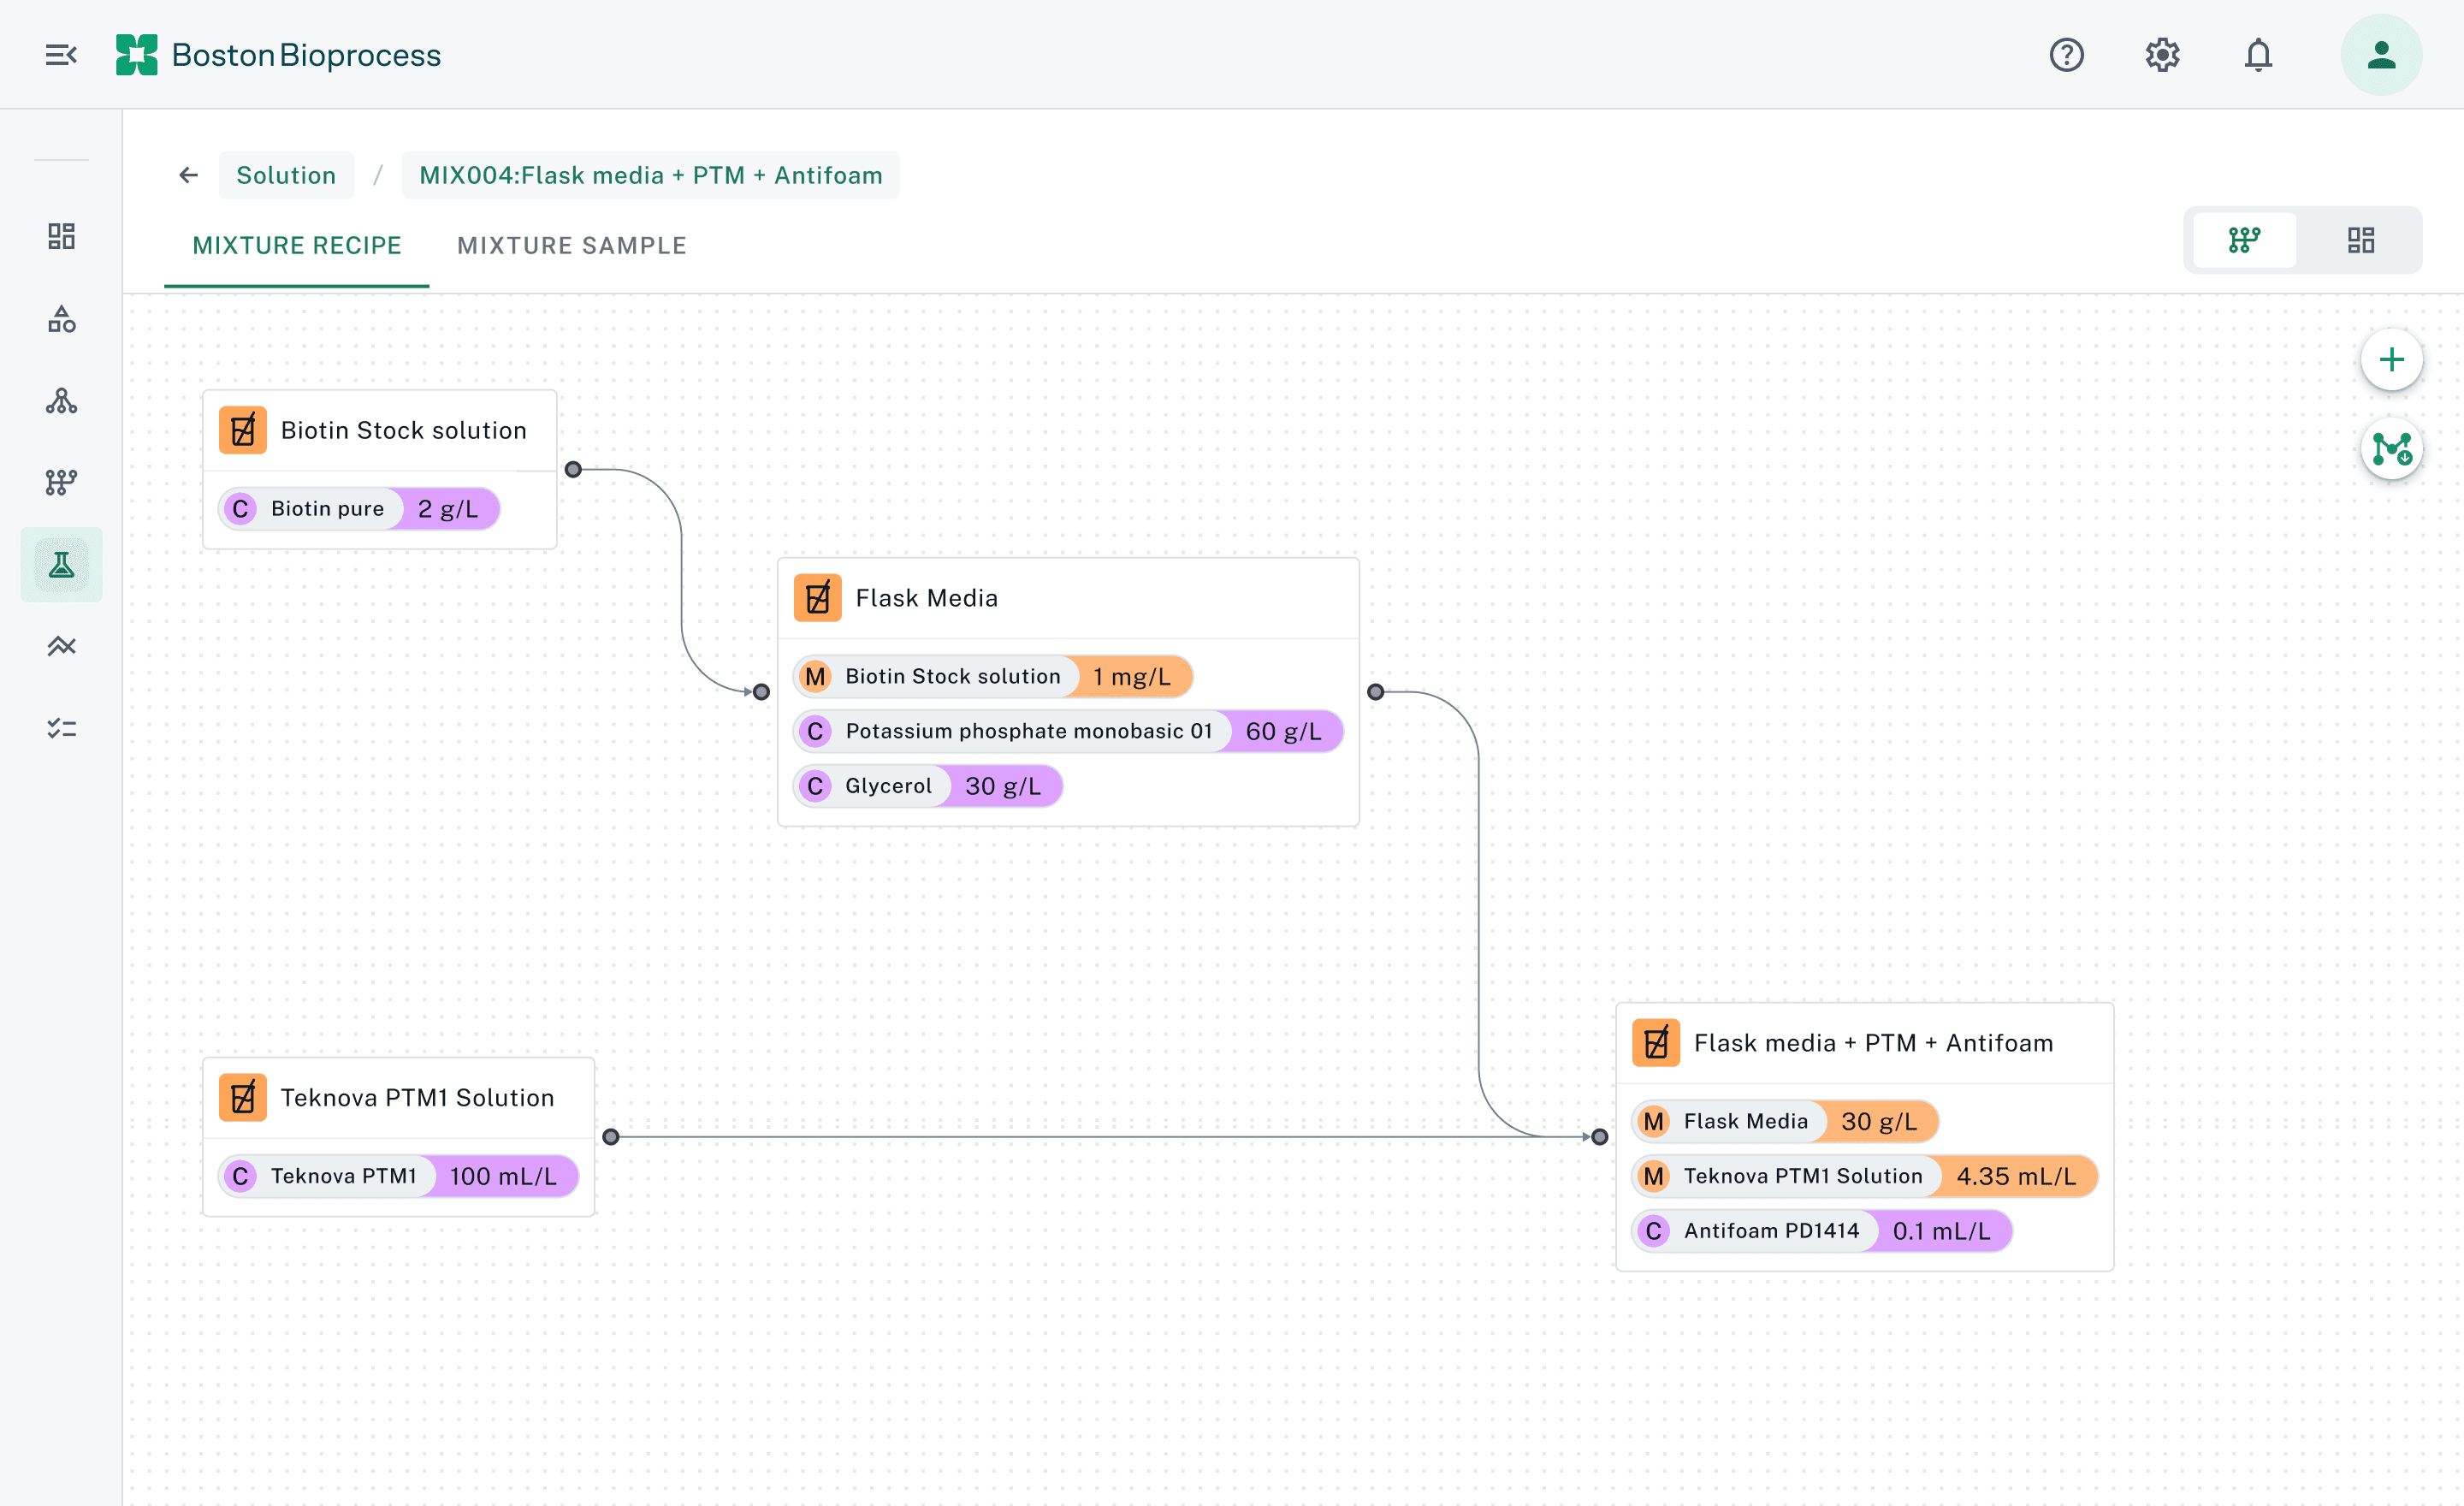
Task: Open the dashboard sidebar icon
Action: [x=61, y=236]
